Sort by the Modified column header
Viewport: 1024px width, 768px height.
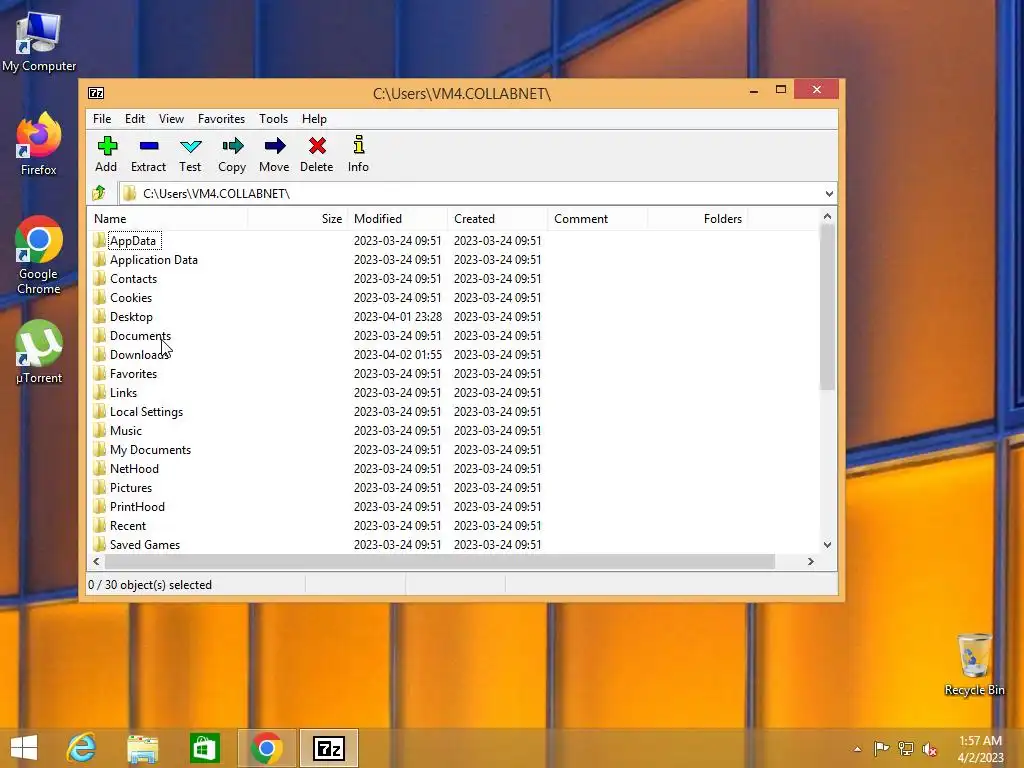click(397, 219)
